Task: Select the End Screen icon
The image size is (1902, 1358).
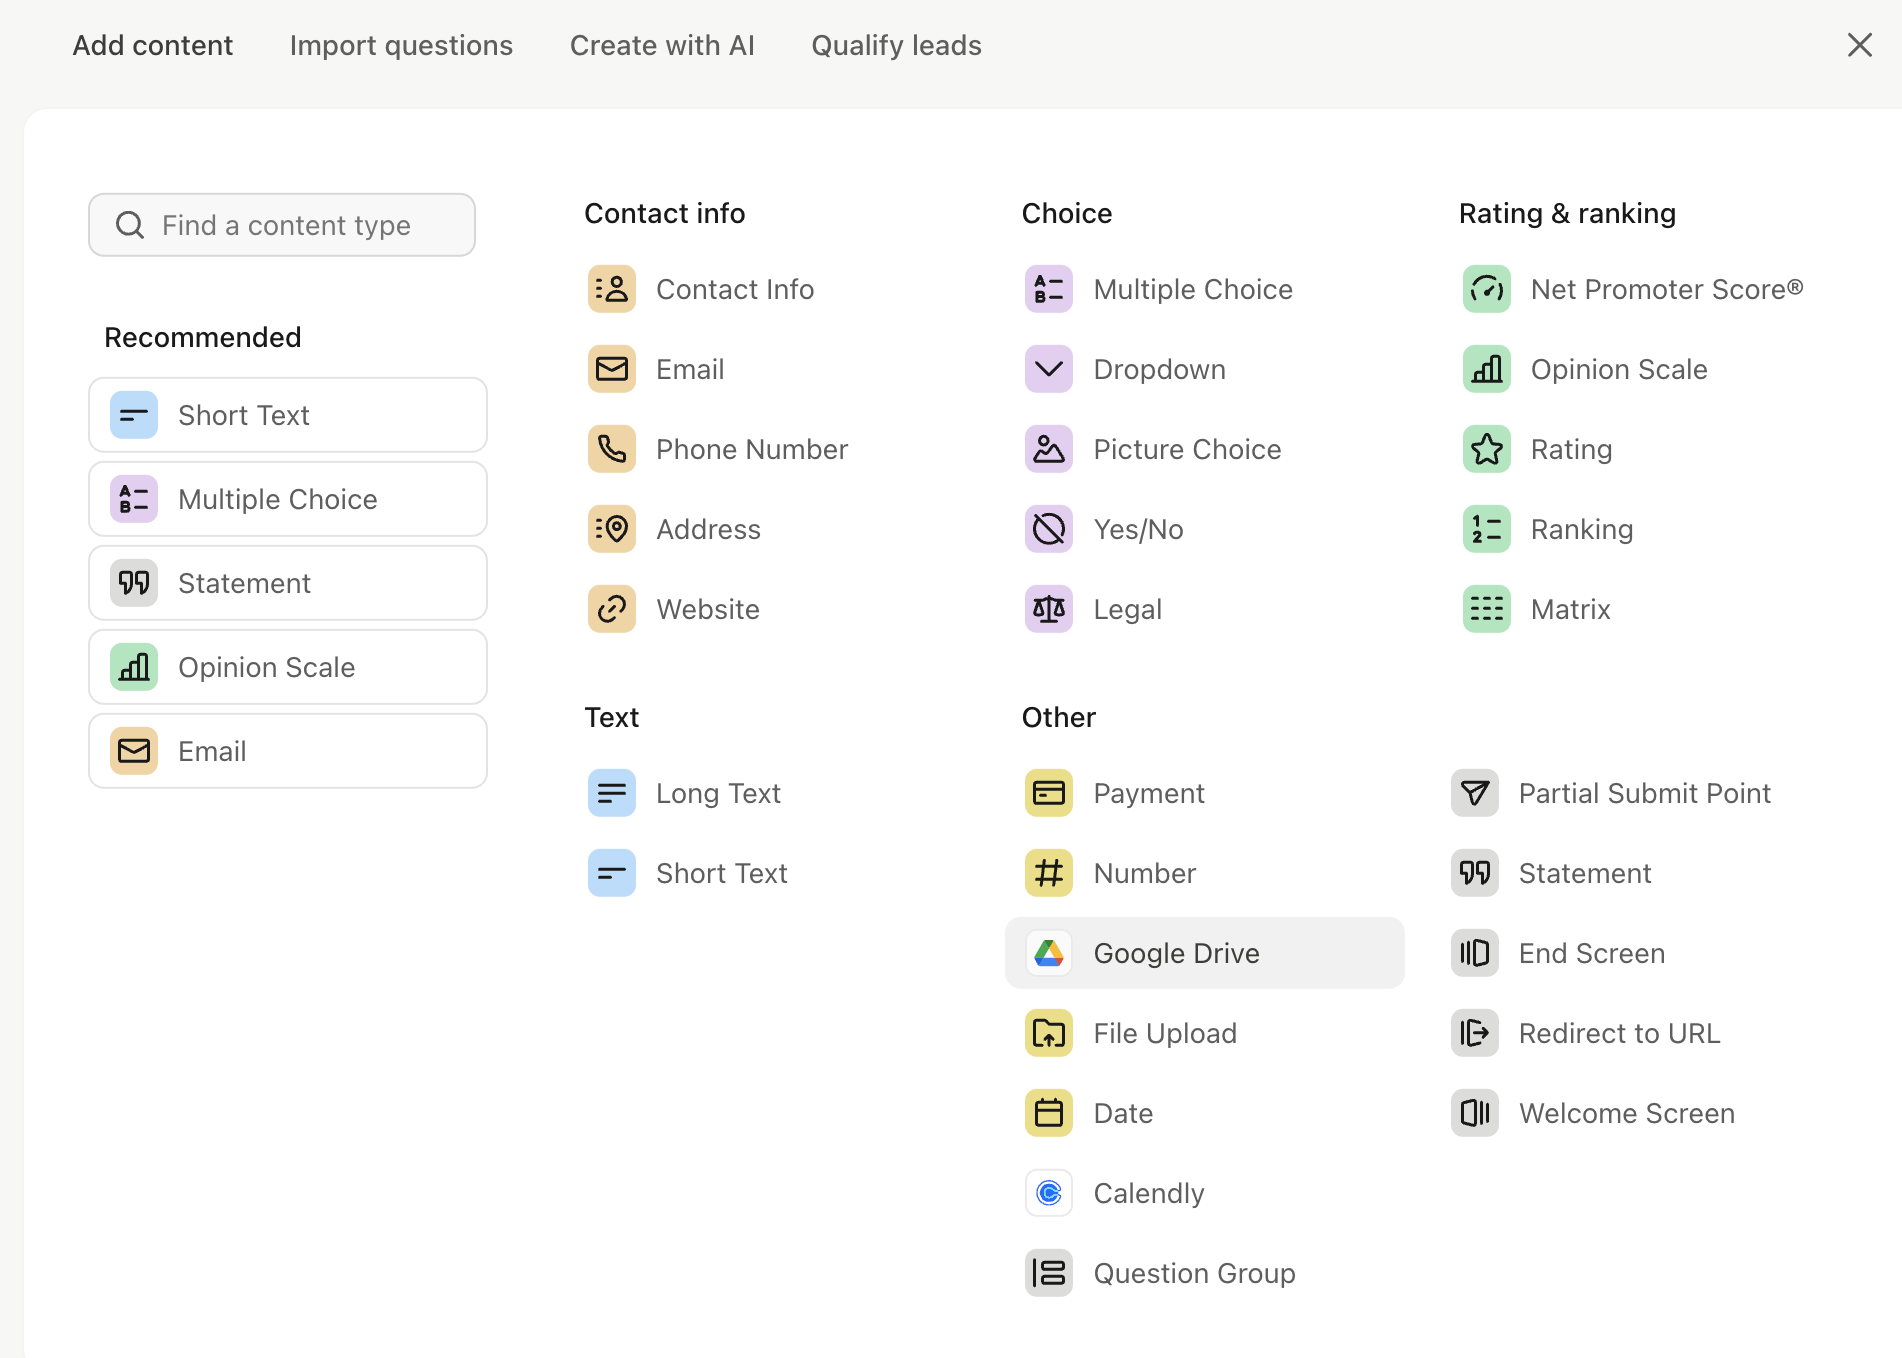Action: (1475, 953)
